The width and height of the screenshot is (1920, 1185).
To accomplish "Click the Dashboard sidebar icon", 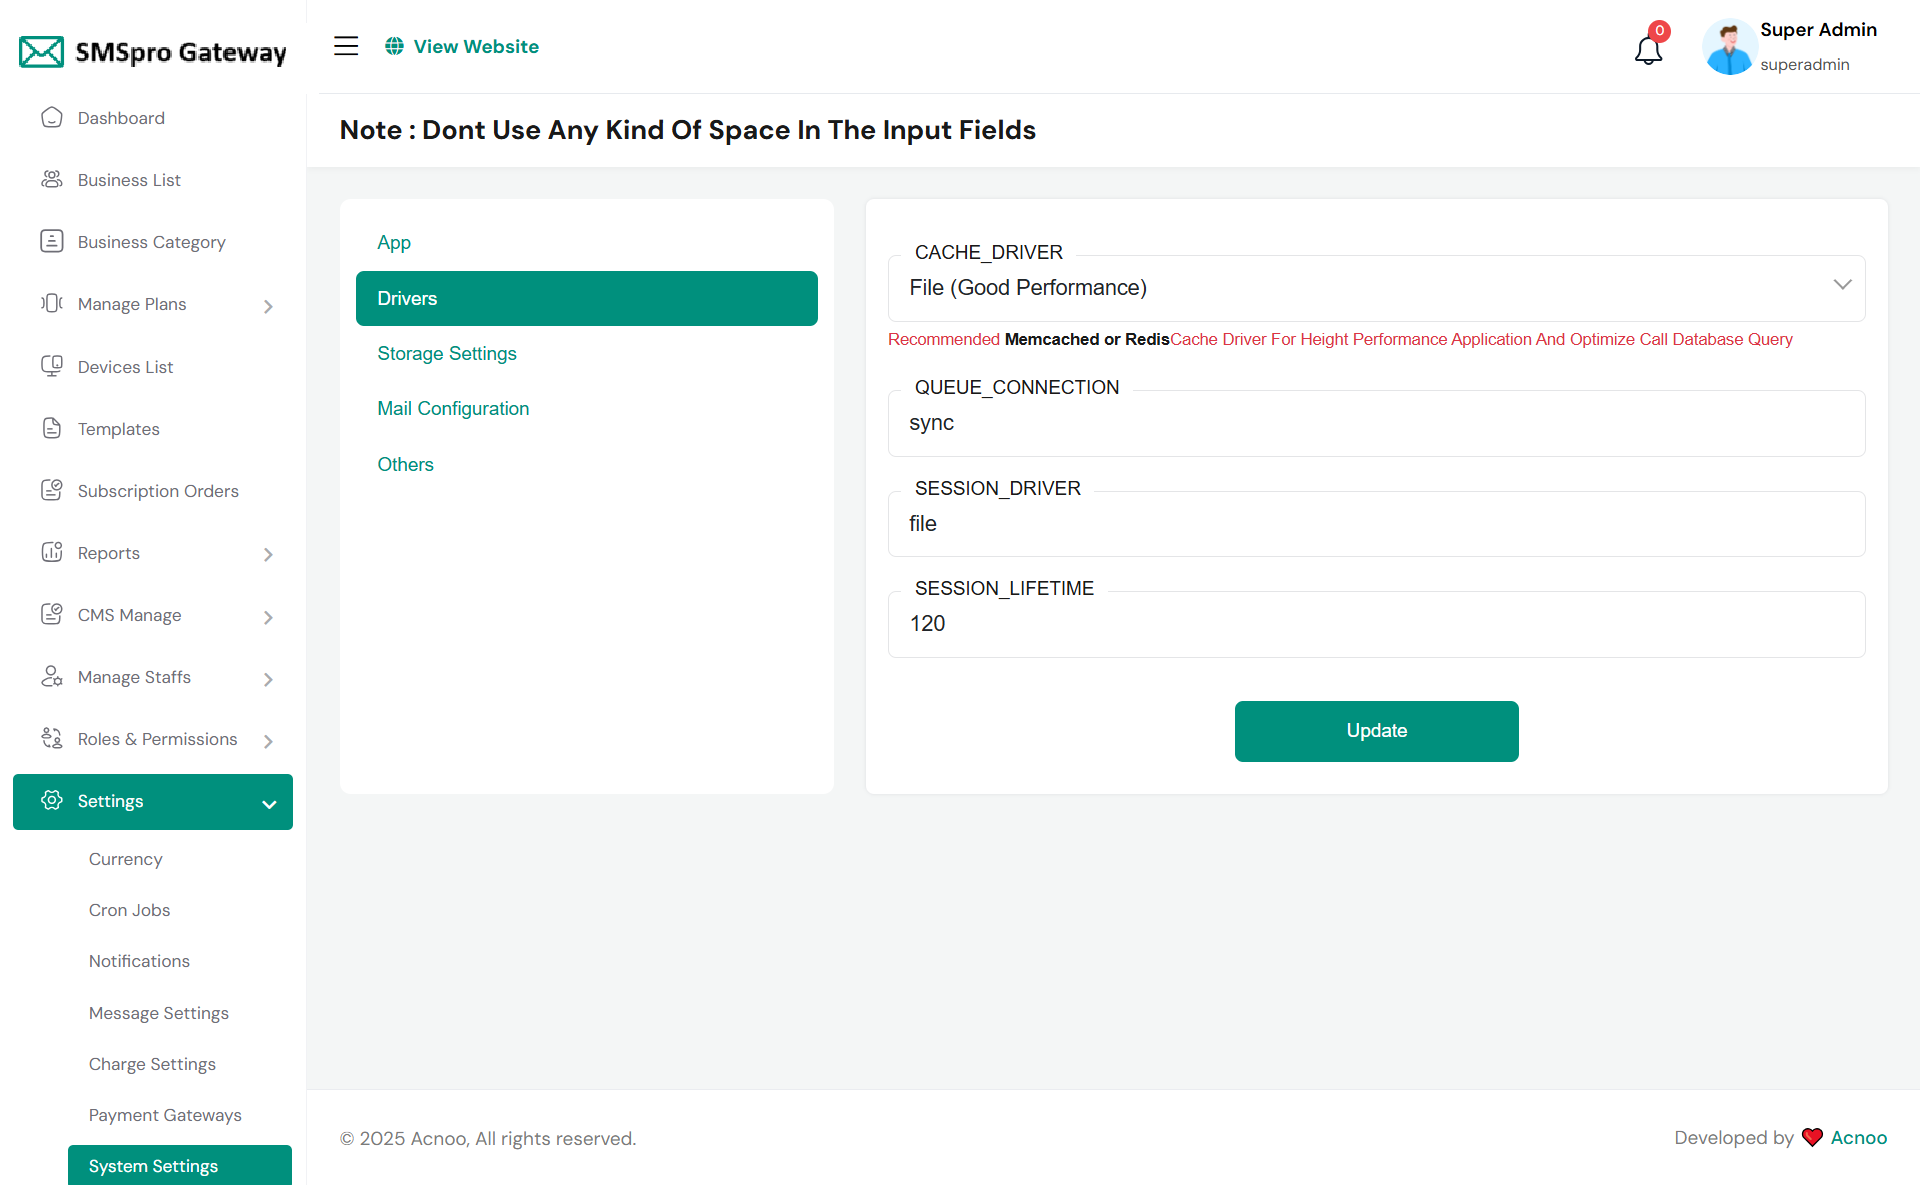I will [x=52, y=118].
